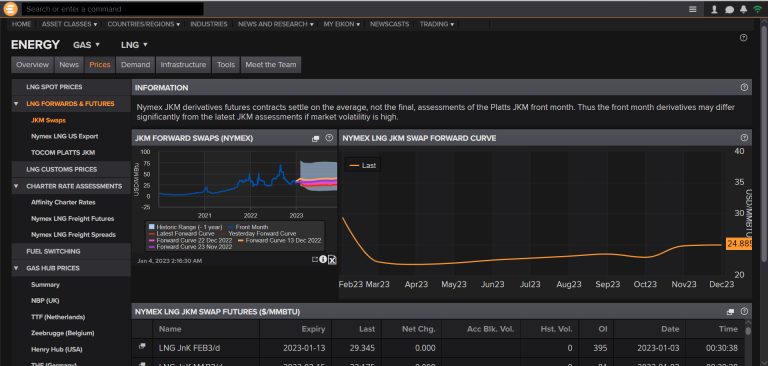
Task: Open the notifications bell
Action: click(744, 9)
